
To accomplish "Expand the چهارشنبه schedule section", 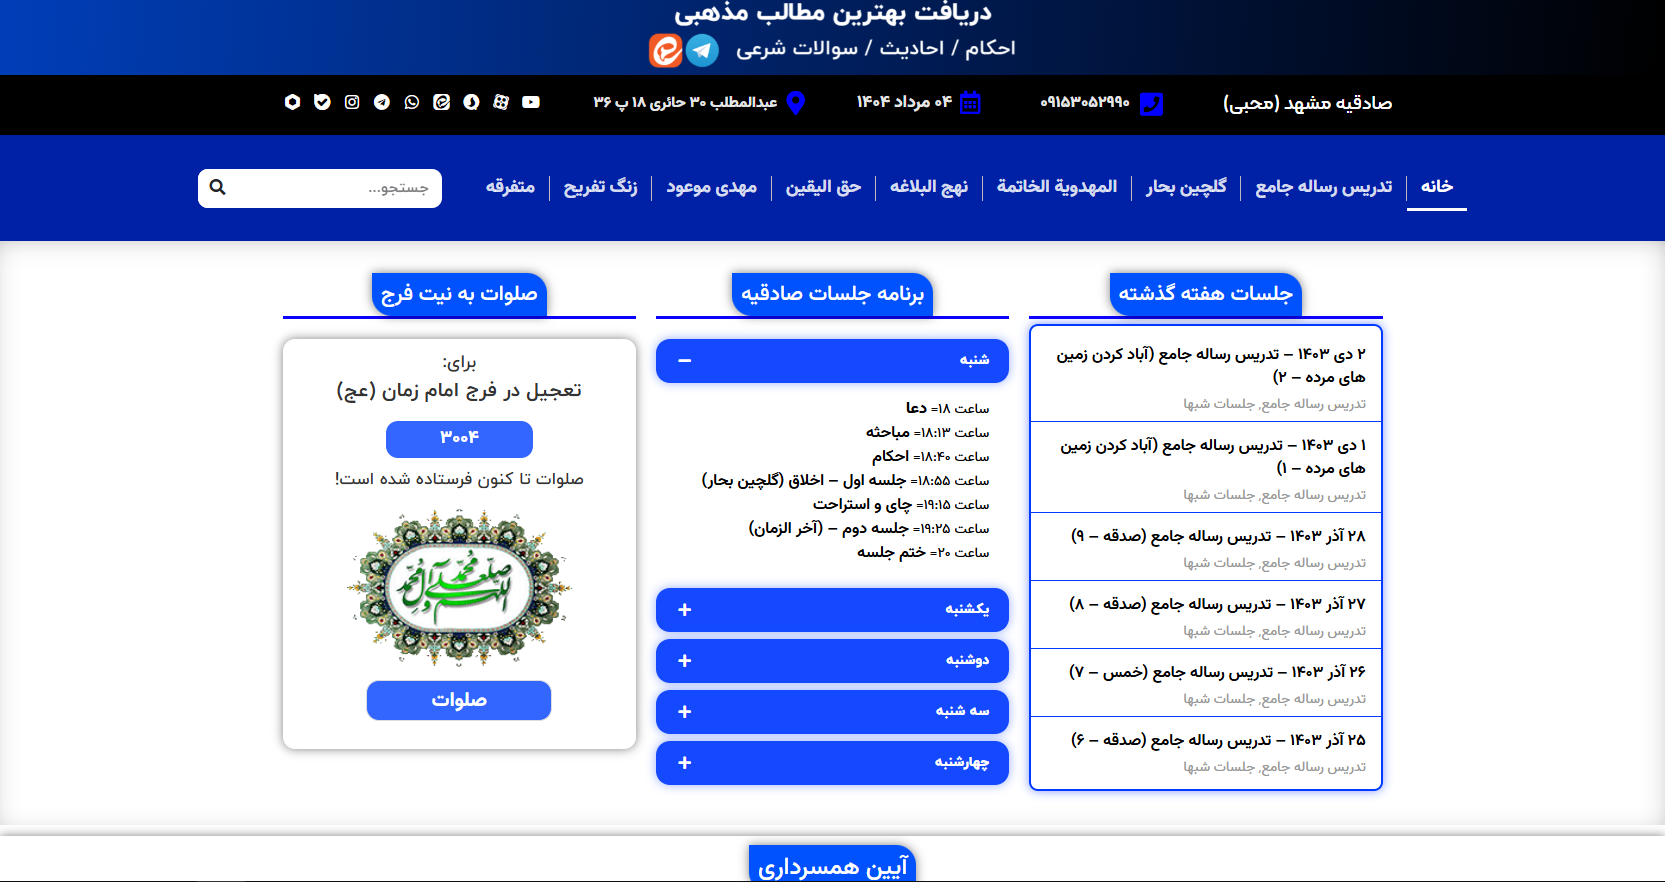I will coord(832,762).
